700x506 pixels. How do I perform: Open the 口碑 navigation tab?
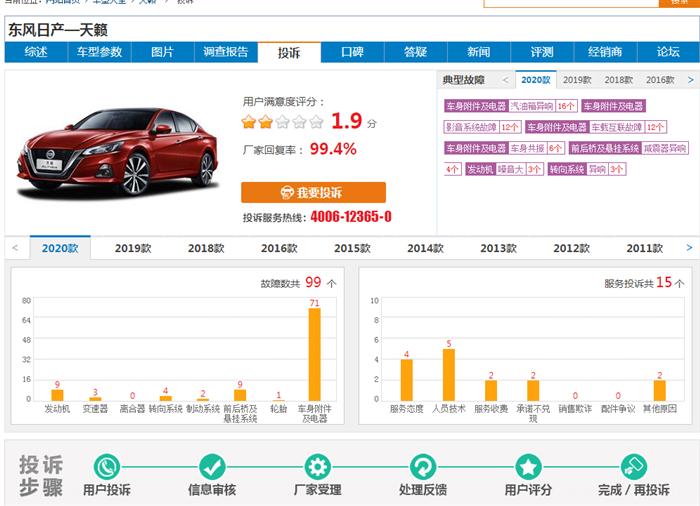point(353,52)
